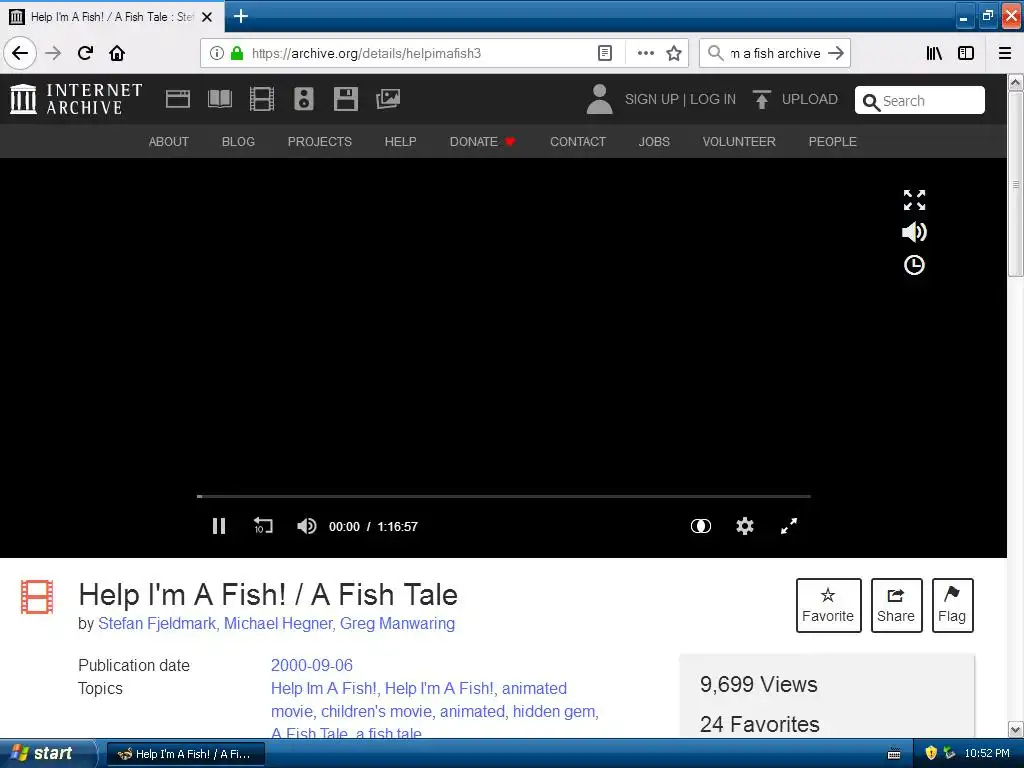This screenshot has height=768, width=1024.
Task: Click the Internet Archive Search field
Action: 920,101
